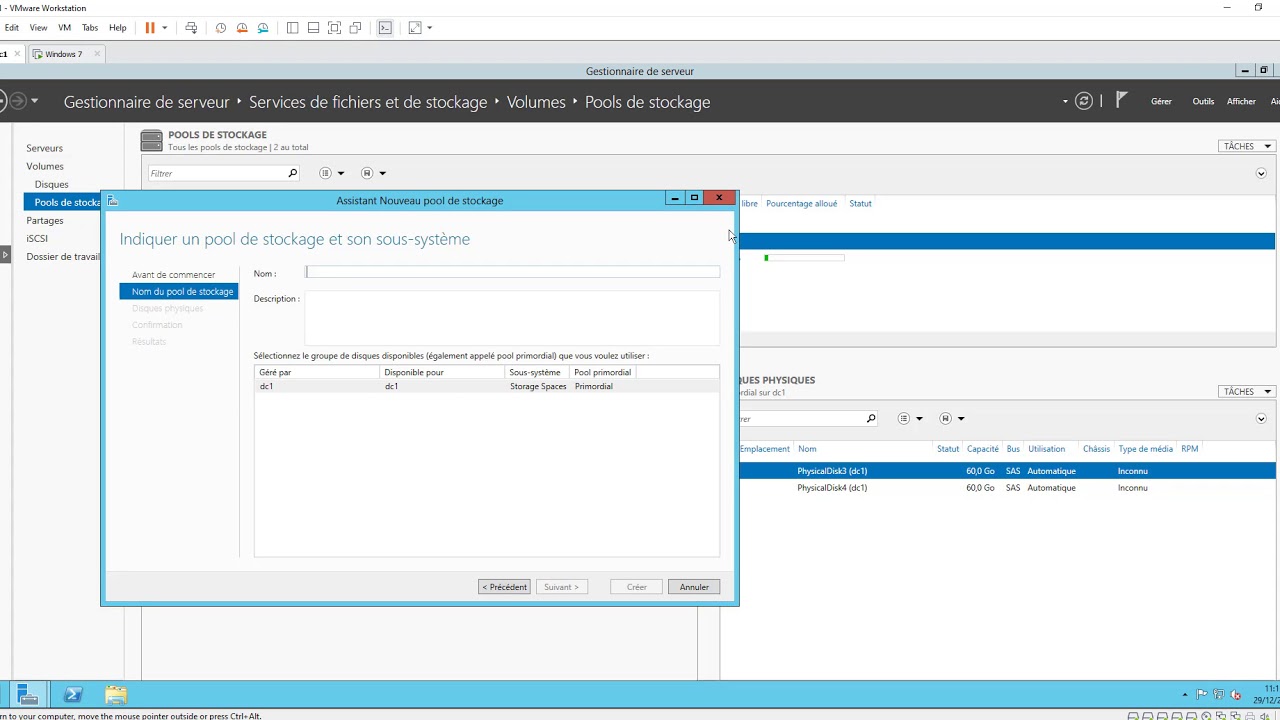
Task: Click the stretch guest display icon
Action: coord(415,28)
